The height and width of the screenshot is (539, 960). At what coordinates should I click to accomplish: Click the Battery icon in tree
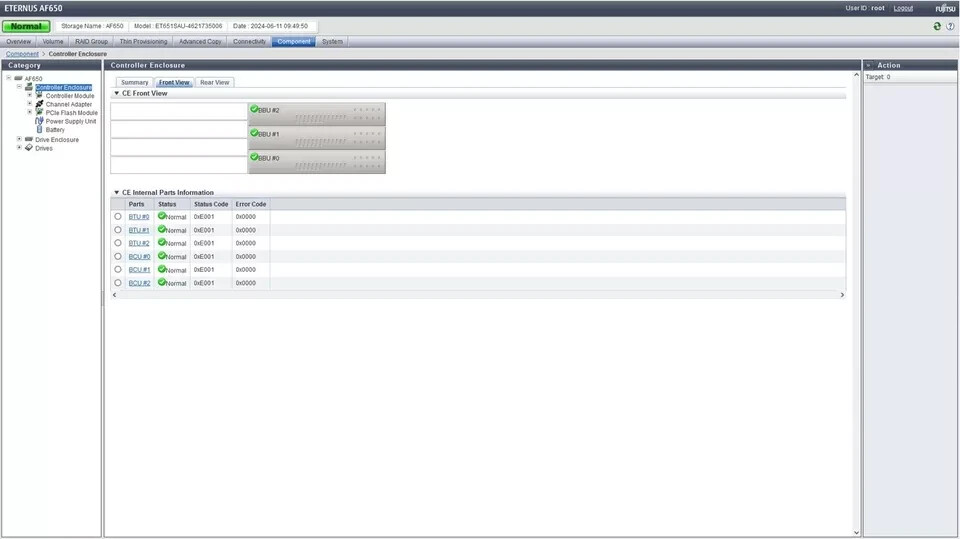[39, 129]
